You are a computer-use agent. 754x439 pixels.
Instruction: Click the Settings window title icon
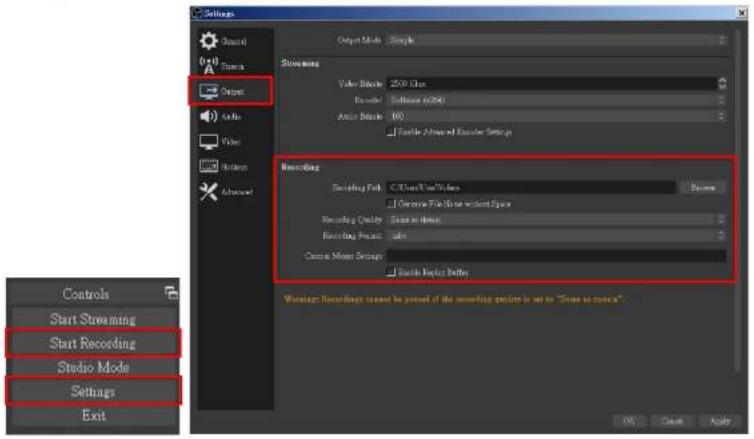click(197, 13)
